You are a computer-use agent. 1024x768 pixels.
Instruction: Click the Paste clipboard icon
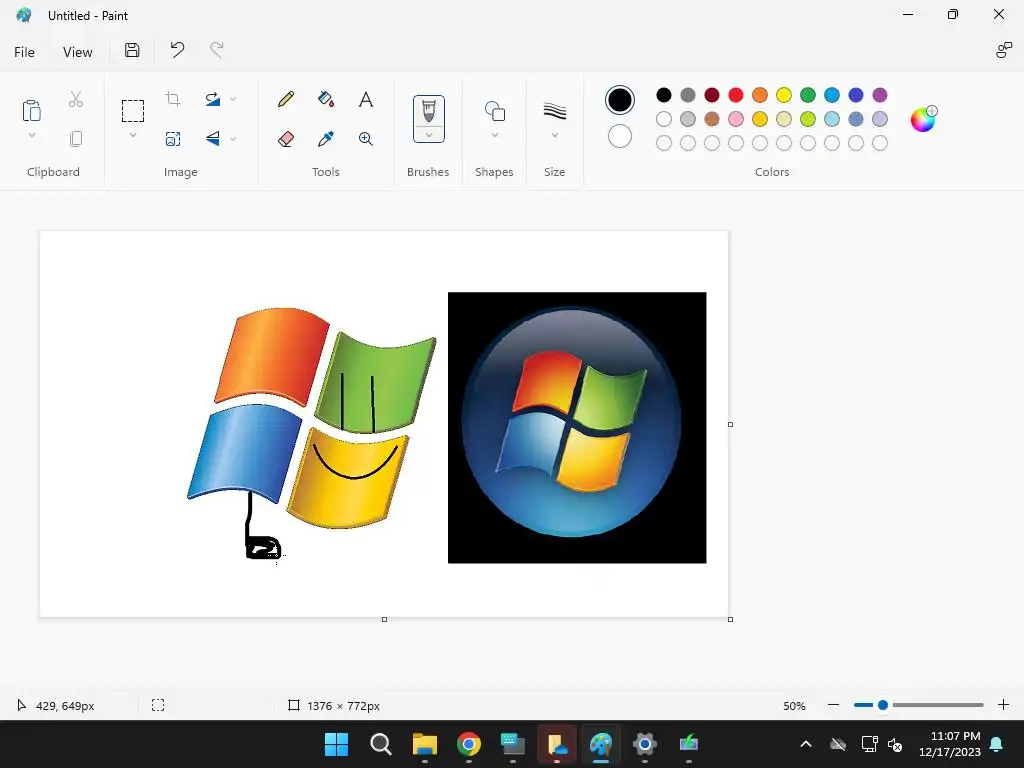(x=31, y=111)
